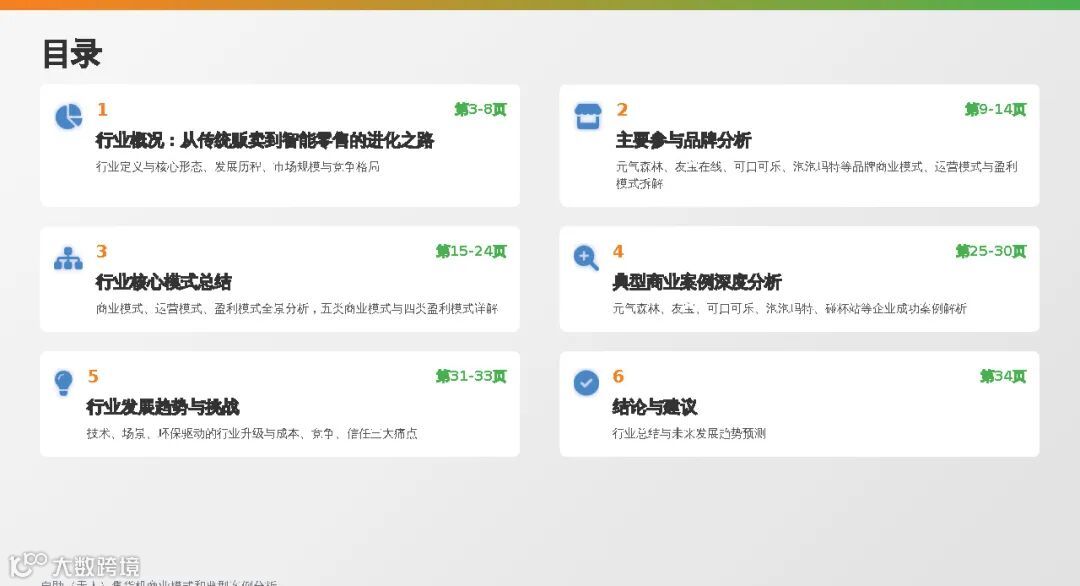Screen dimensions: 1080x586
Task: Click the 目录 page title
Action: coord(72,54)
